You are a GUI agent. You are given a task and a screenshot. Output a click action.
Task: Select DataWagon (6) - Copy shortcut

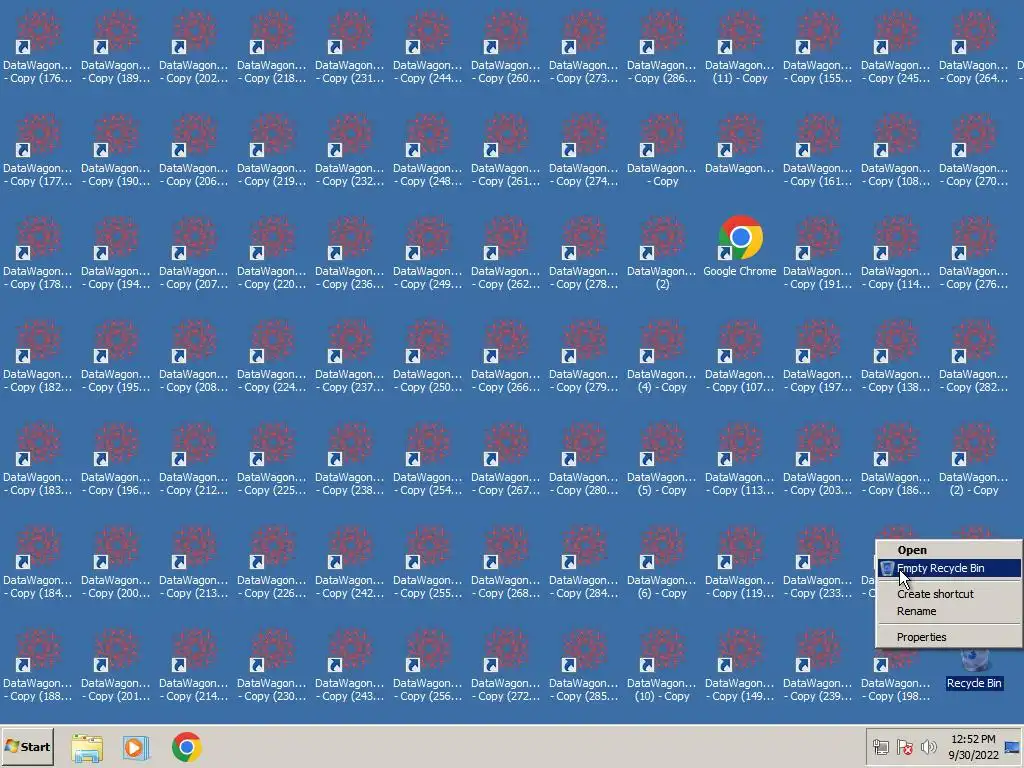click(x=662, y=563)
